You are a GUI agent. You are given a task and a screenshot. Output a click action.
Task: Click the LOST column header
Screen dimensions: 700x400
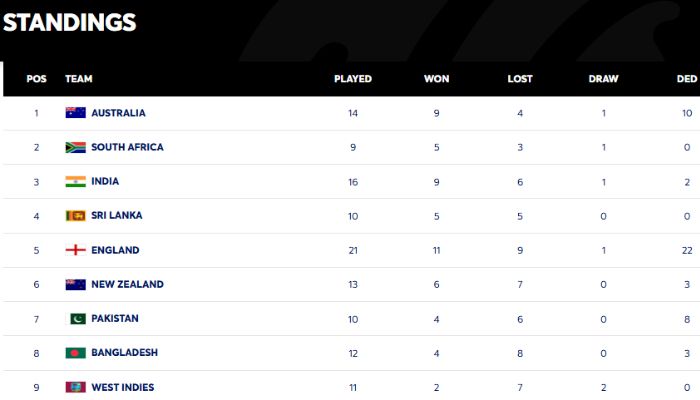[520, 79]
